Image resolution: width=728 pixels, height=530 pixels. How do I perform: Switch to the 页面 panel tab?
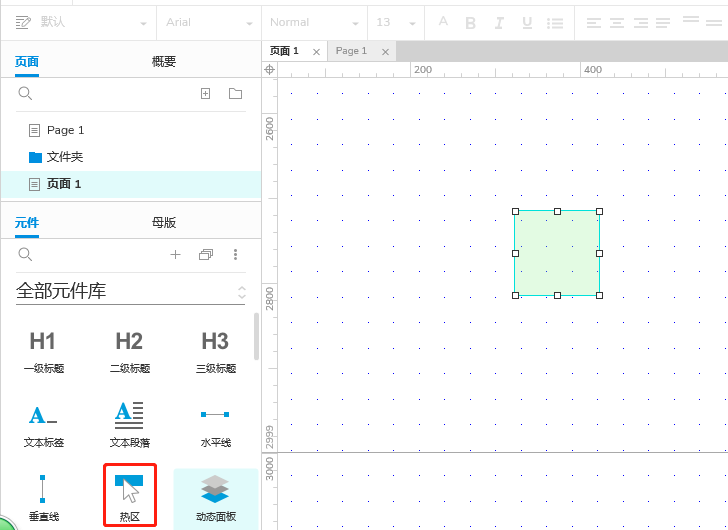[x=26, y=62]
